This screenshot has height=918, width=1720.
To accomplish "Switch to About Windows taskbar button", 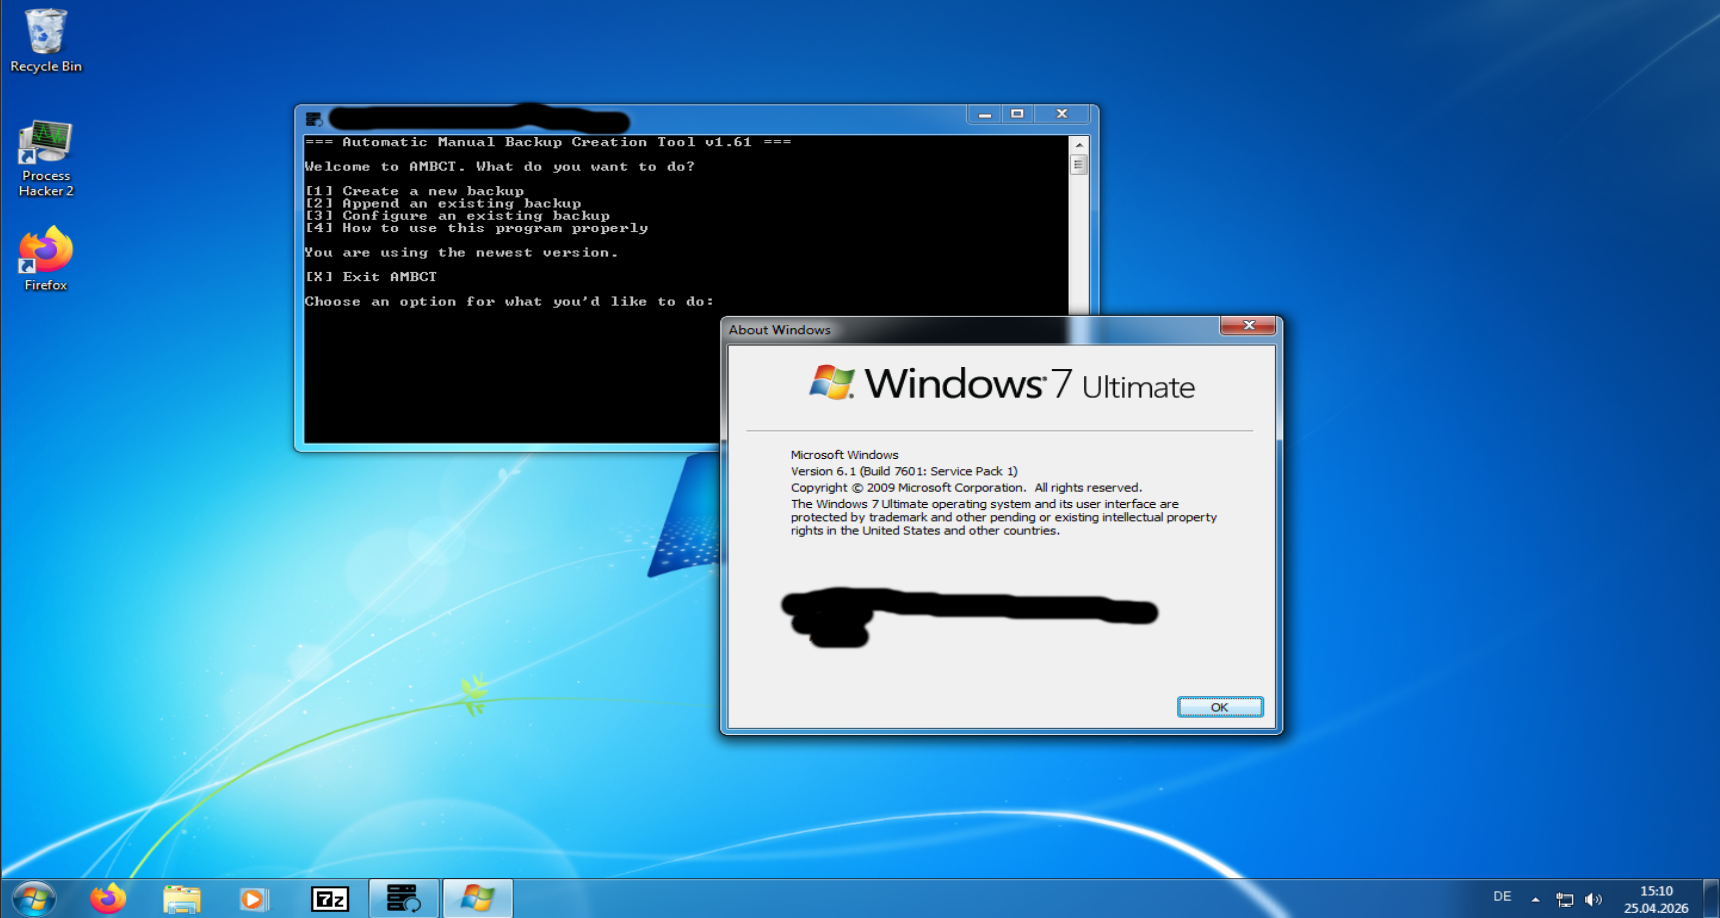I will [477, 899].
